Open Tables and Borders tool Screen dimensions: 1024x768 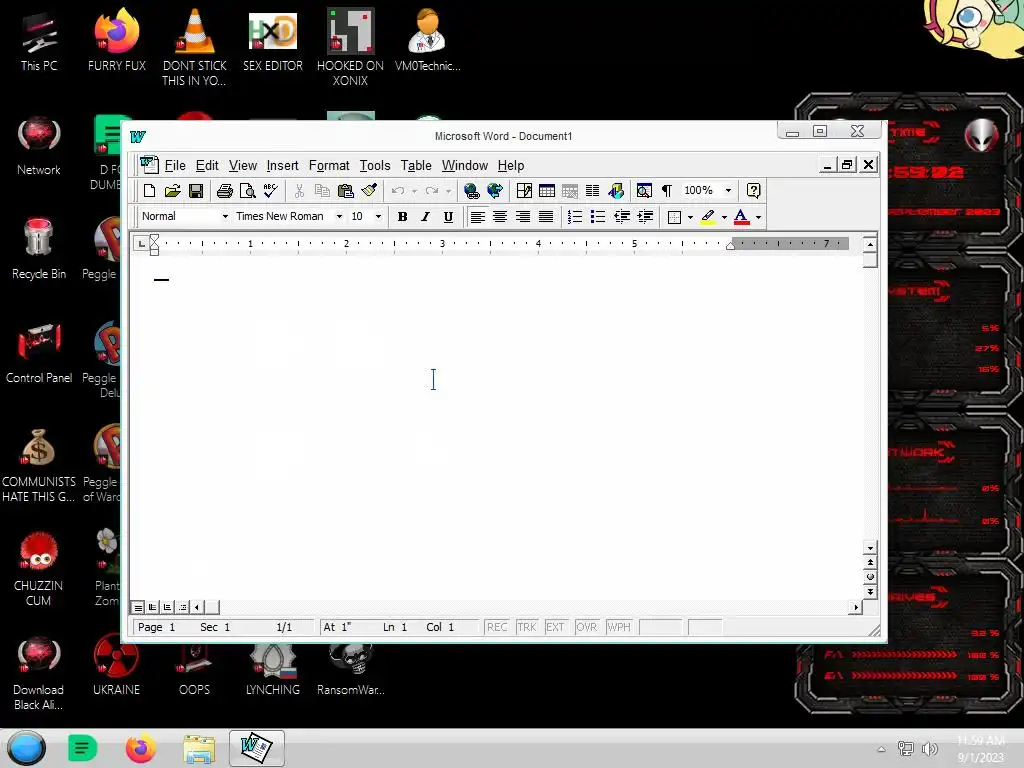point(524,191)
